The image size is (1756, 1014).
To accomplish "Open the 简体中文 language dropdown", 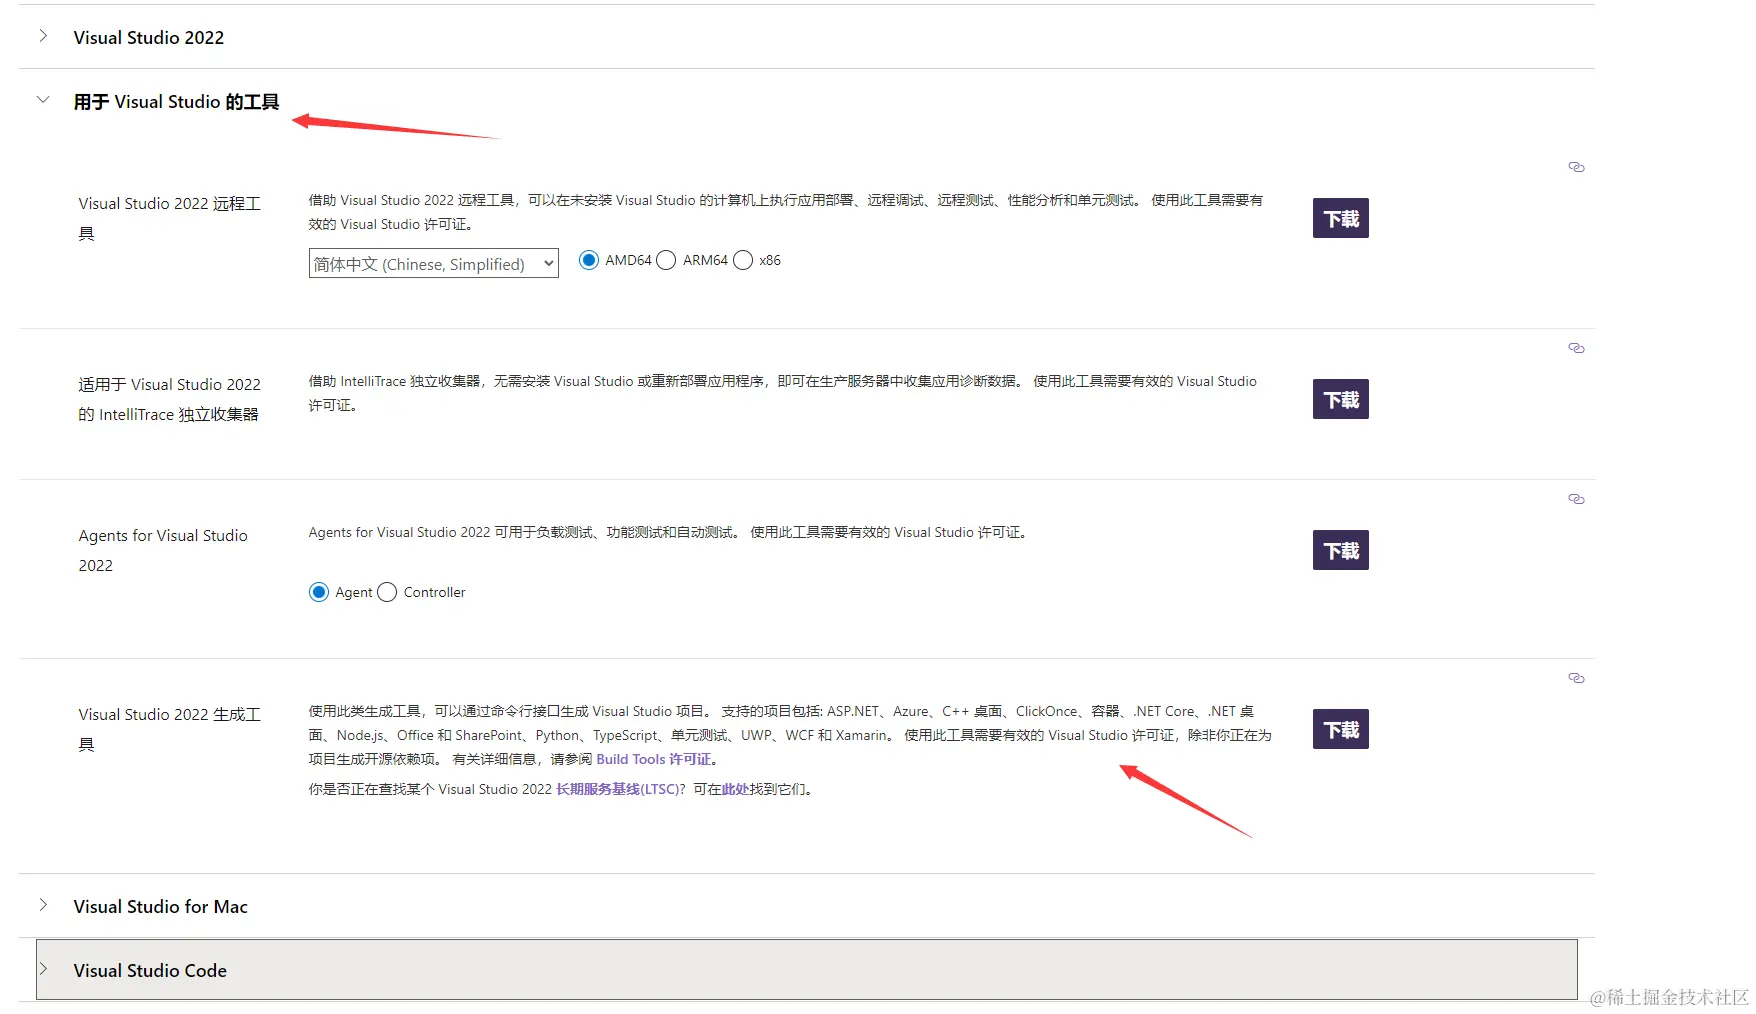I will pos(433,263).
